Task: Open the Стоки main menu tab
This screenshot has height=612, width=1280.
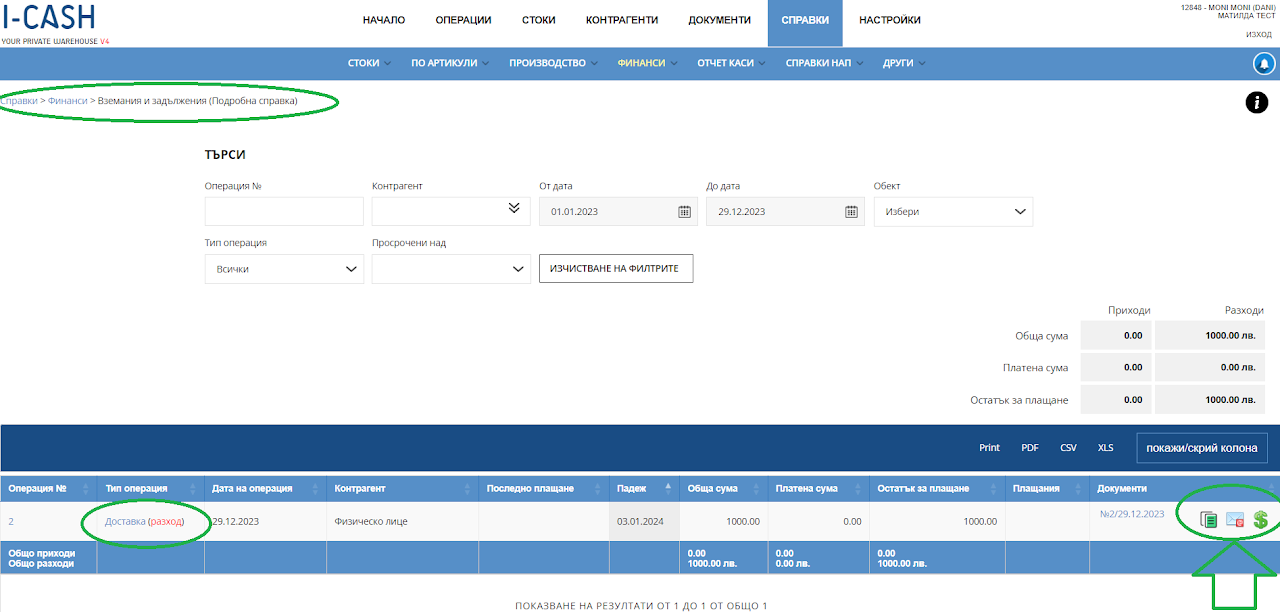Action: pos(539,20)
